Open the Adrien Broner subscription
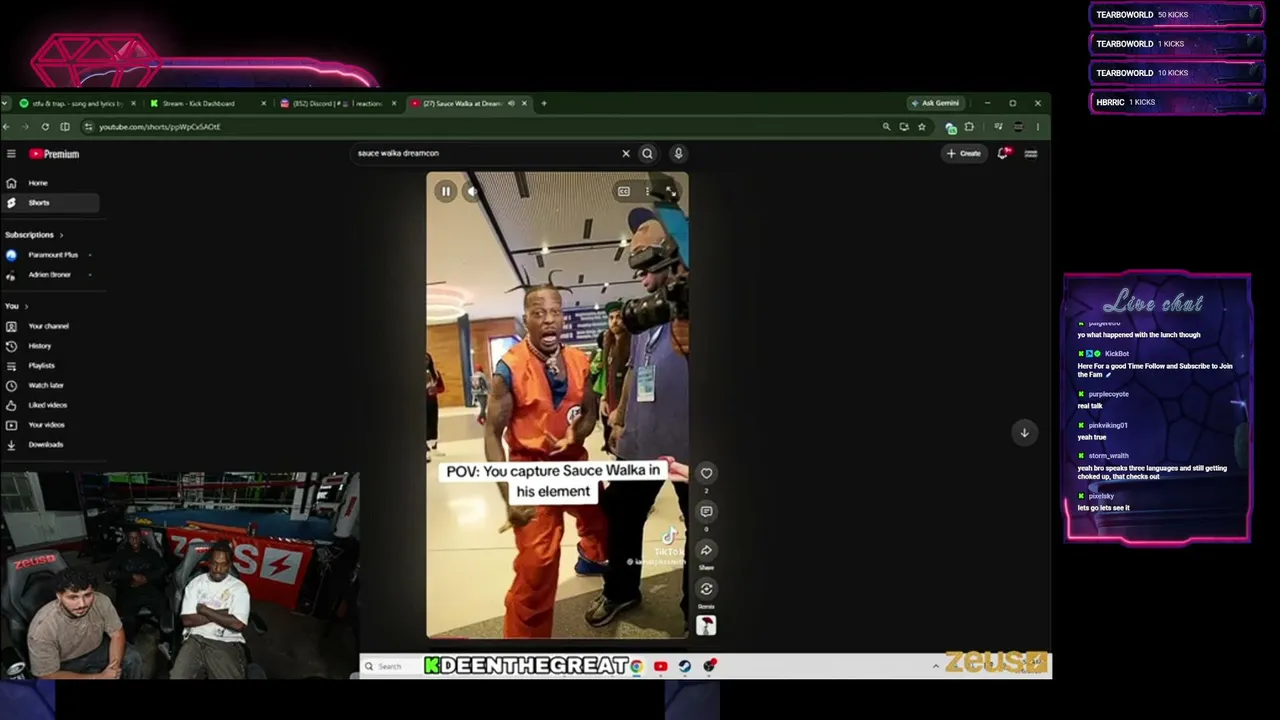The width and height of the screenshot is (1280, 720). click(50, 275)
